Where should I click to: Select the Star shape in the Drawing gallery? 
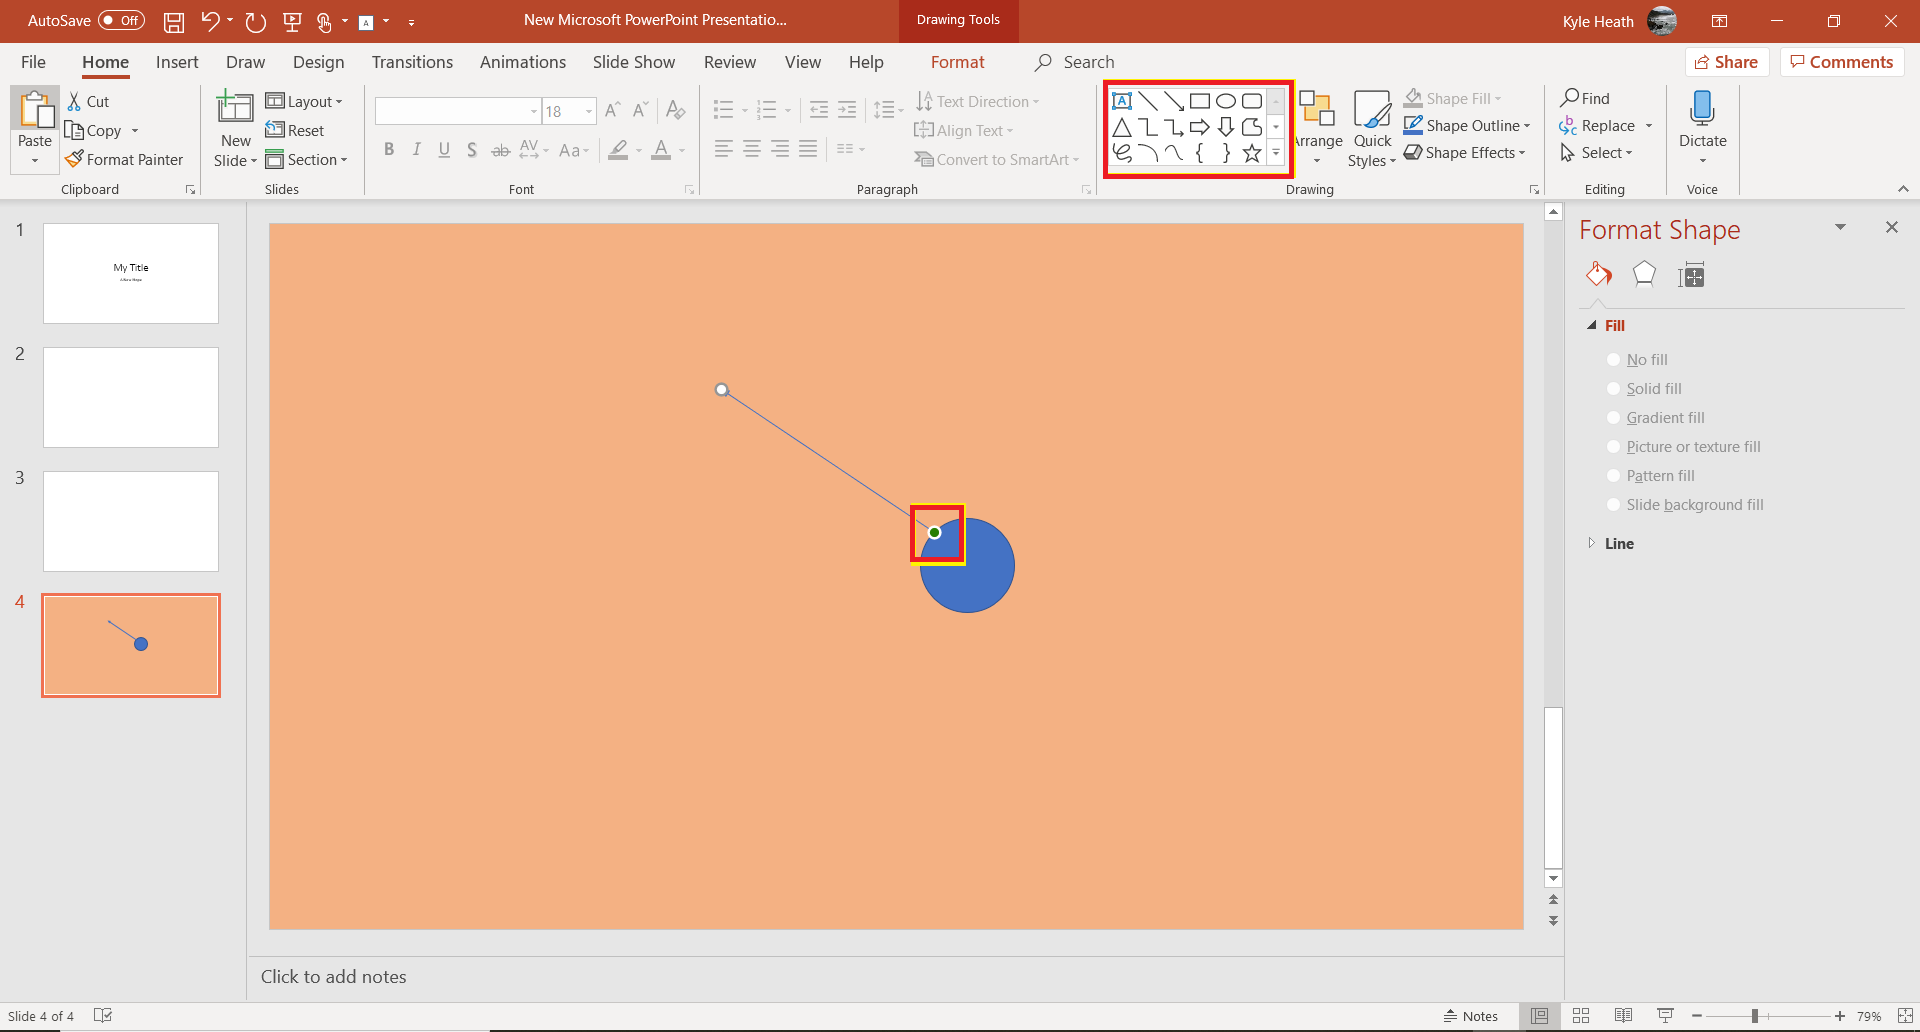pos(1251,152)
